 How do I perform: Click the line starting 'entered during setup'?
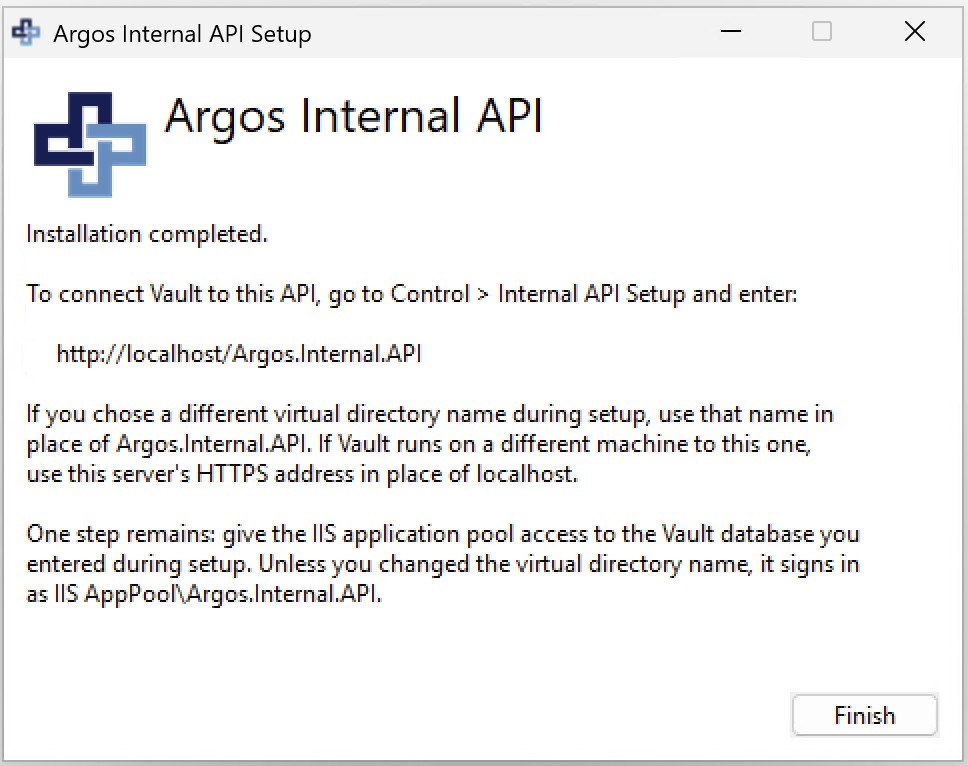pos(443,564)
